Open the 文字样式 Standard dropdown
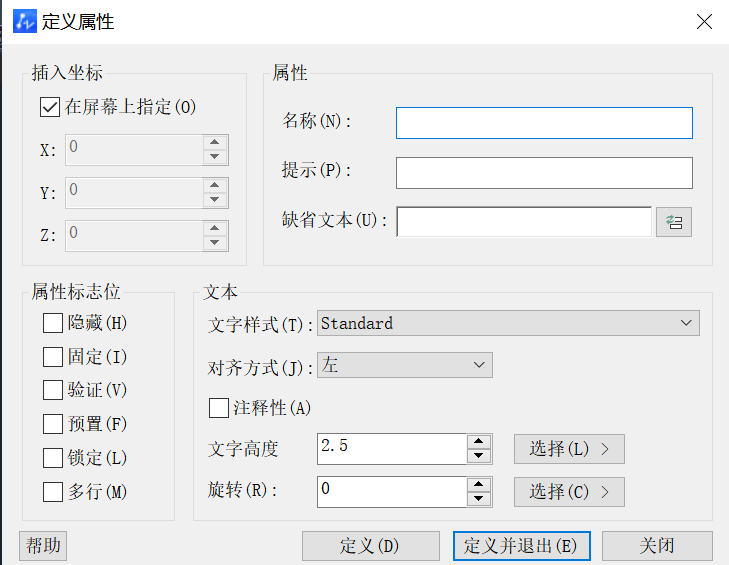Image resolution: width=729 pixels, height=565 pixels. pyautogui.click(x=508, y=323)
